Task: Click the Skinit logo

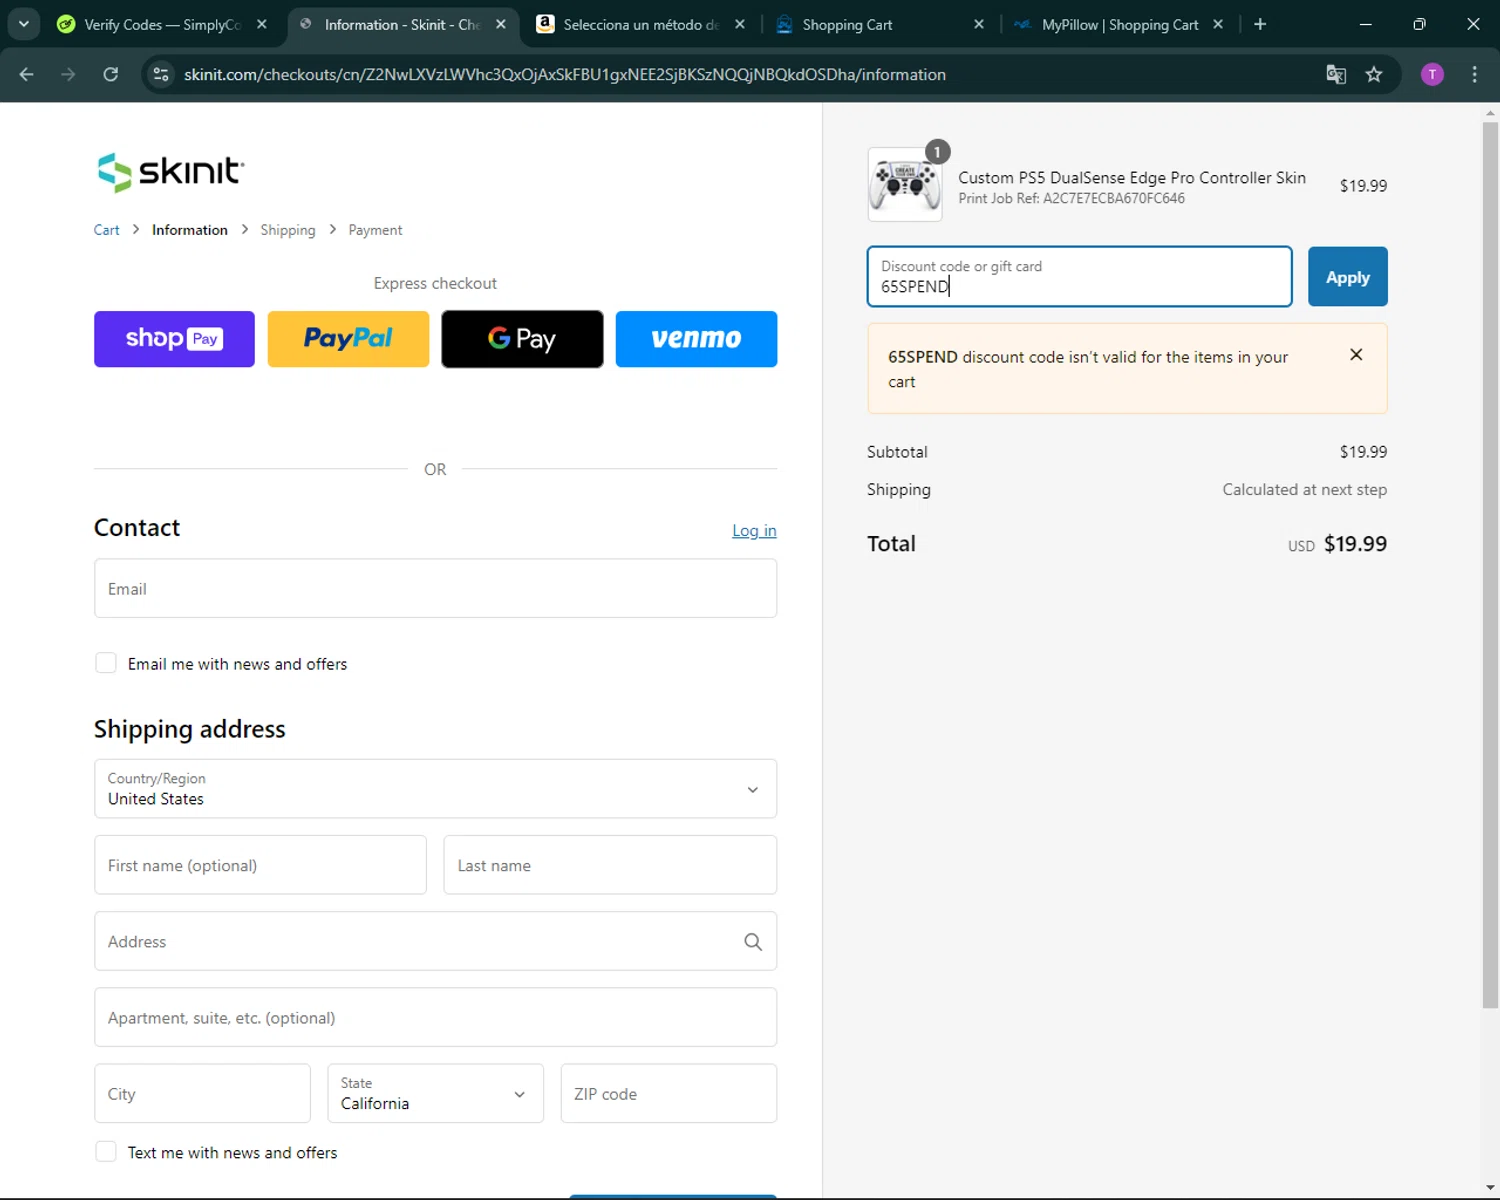Action: 170,172
